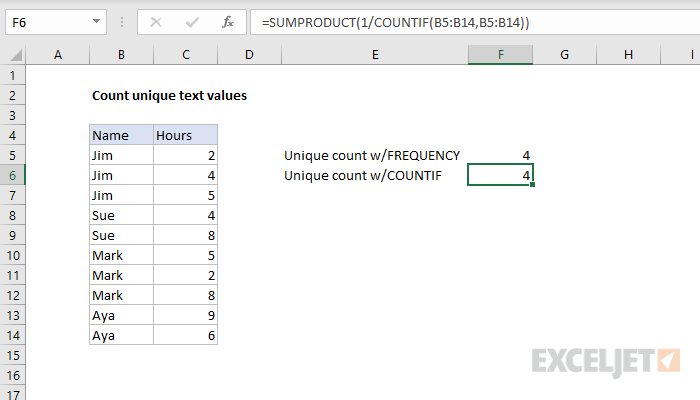
Task: Select column H header
Action: [x=629, y=55]
